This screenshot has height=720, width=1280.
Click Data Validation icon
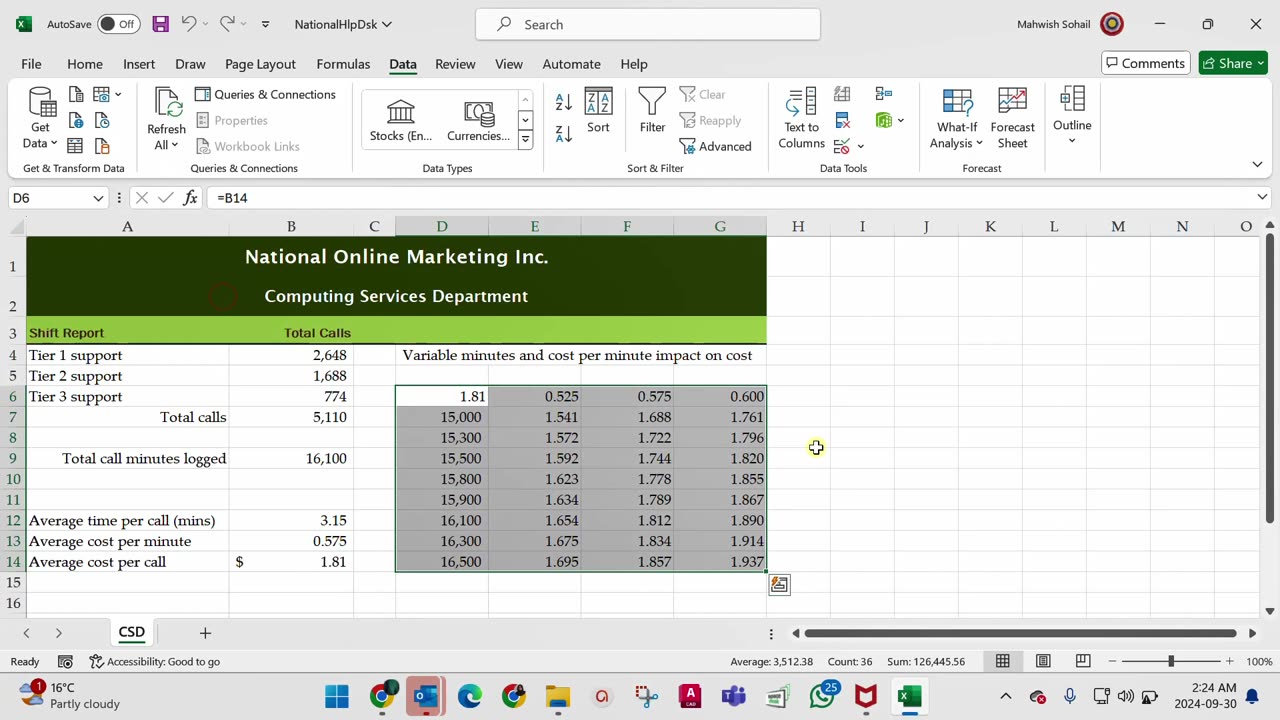[842, 147]
